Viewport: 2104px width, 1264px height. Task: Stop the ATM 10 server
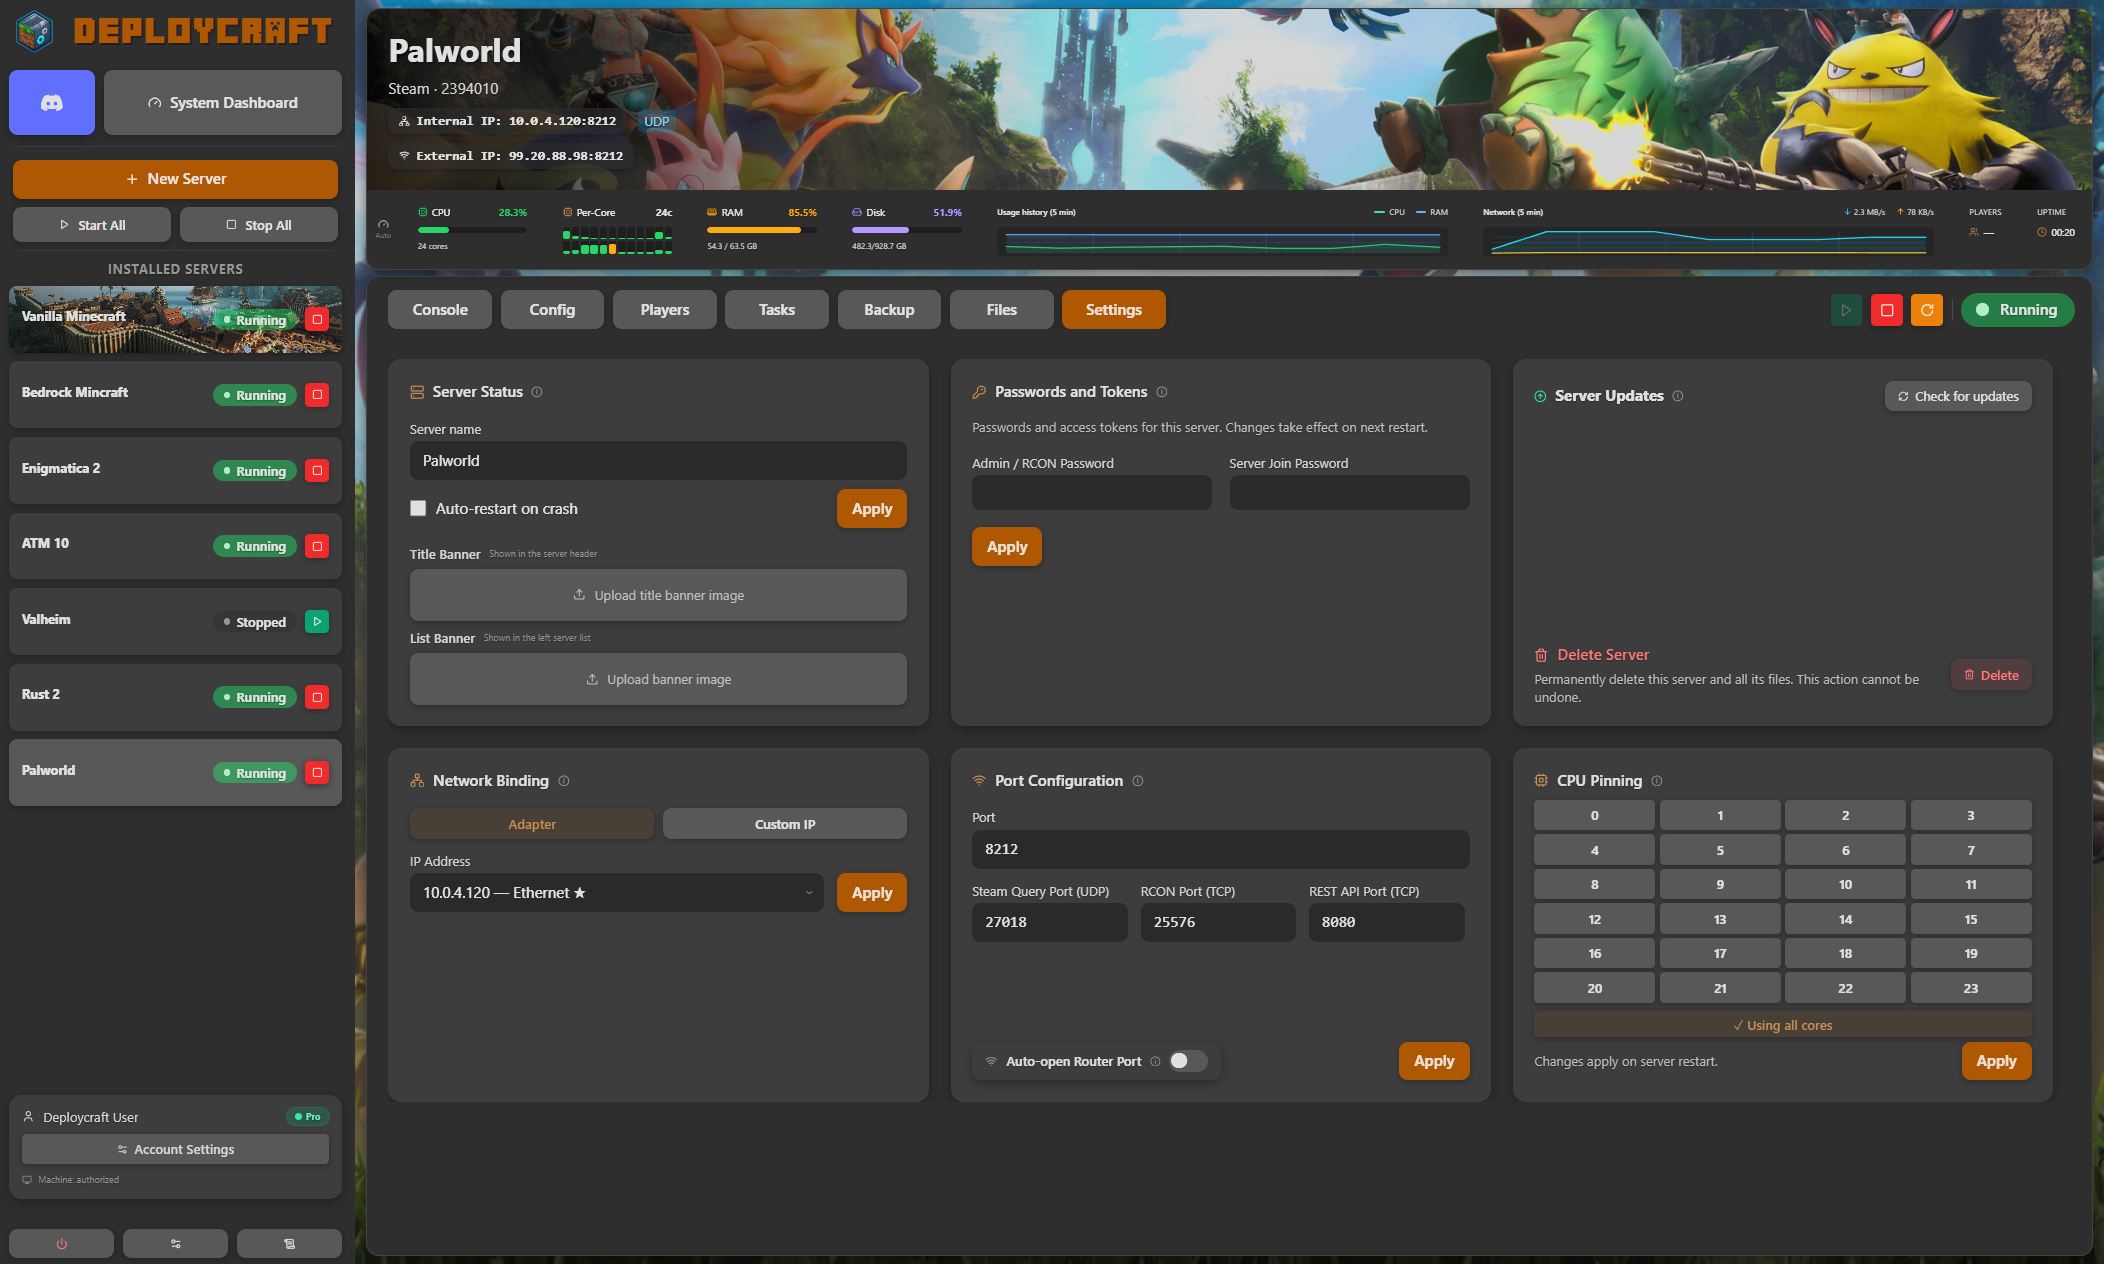pos(317,546)
